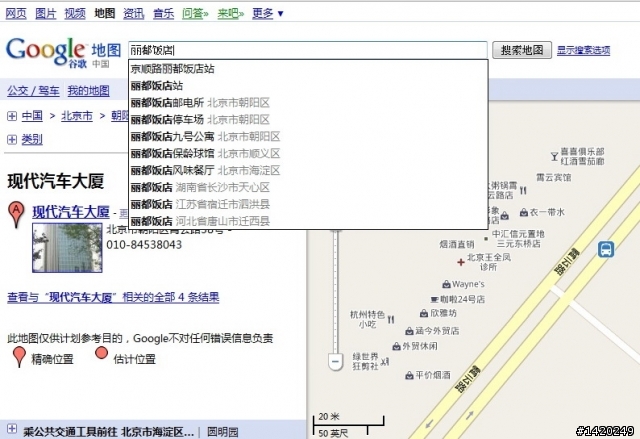
Task: Open the 资讯 top navigation link
Action: [134, 13]
